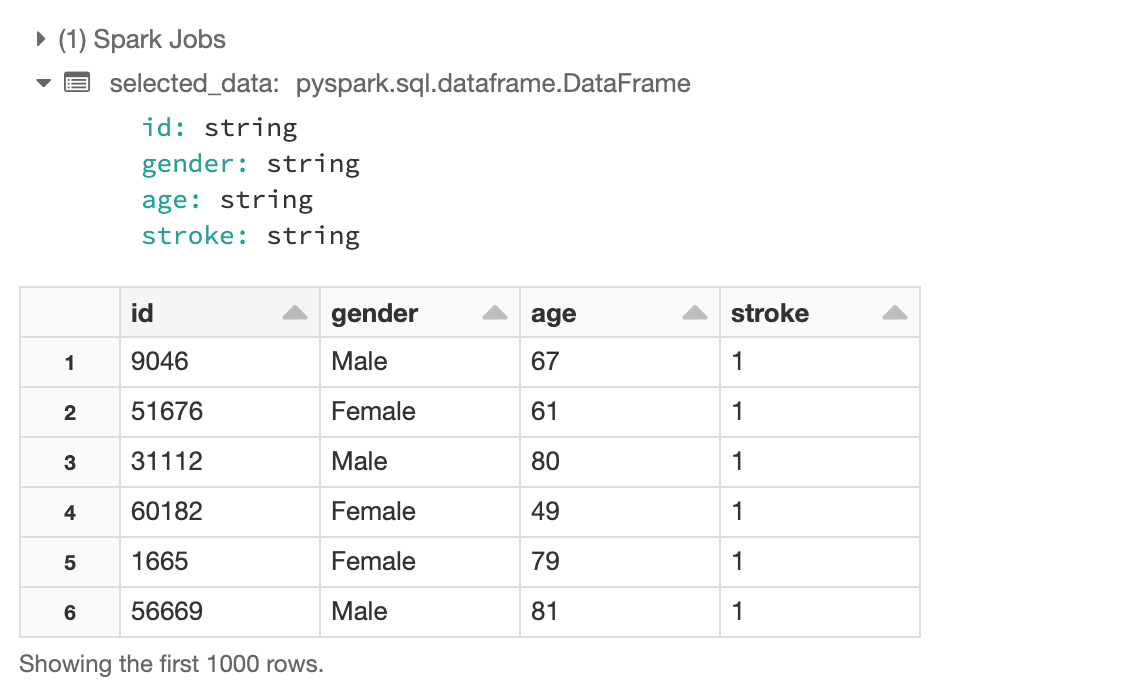Click the age value 81 in row 6

[546, 612]
